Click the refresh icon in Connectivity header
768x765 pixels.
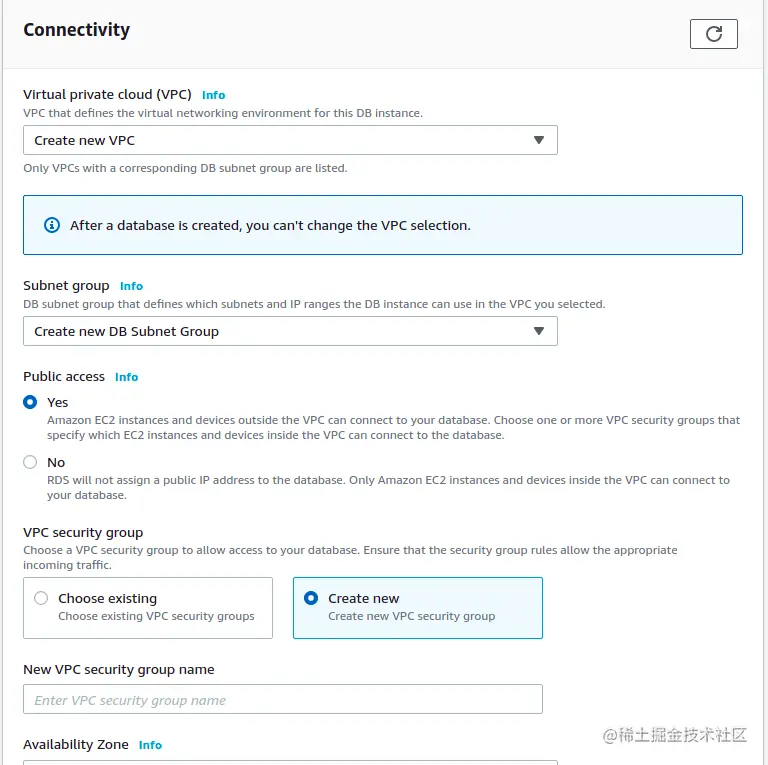tap(713, 34)
